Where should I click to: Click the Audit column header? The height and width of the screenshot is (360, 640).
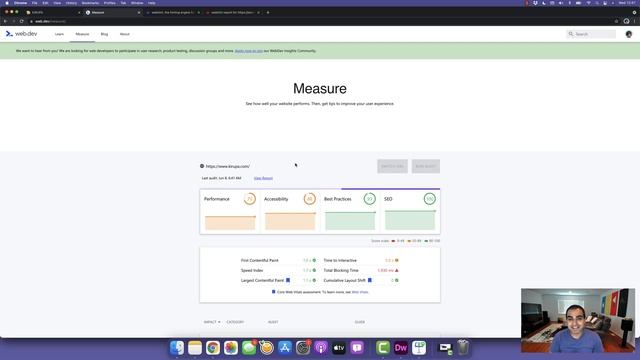click(273, 322)
